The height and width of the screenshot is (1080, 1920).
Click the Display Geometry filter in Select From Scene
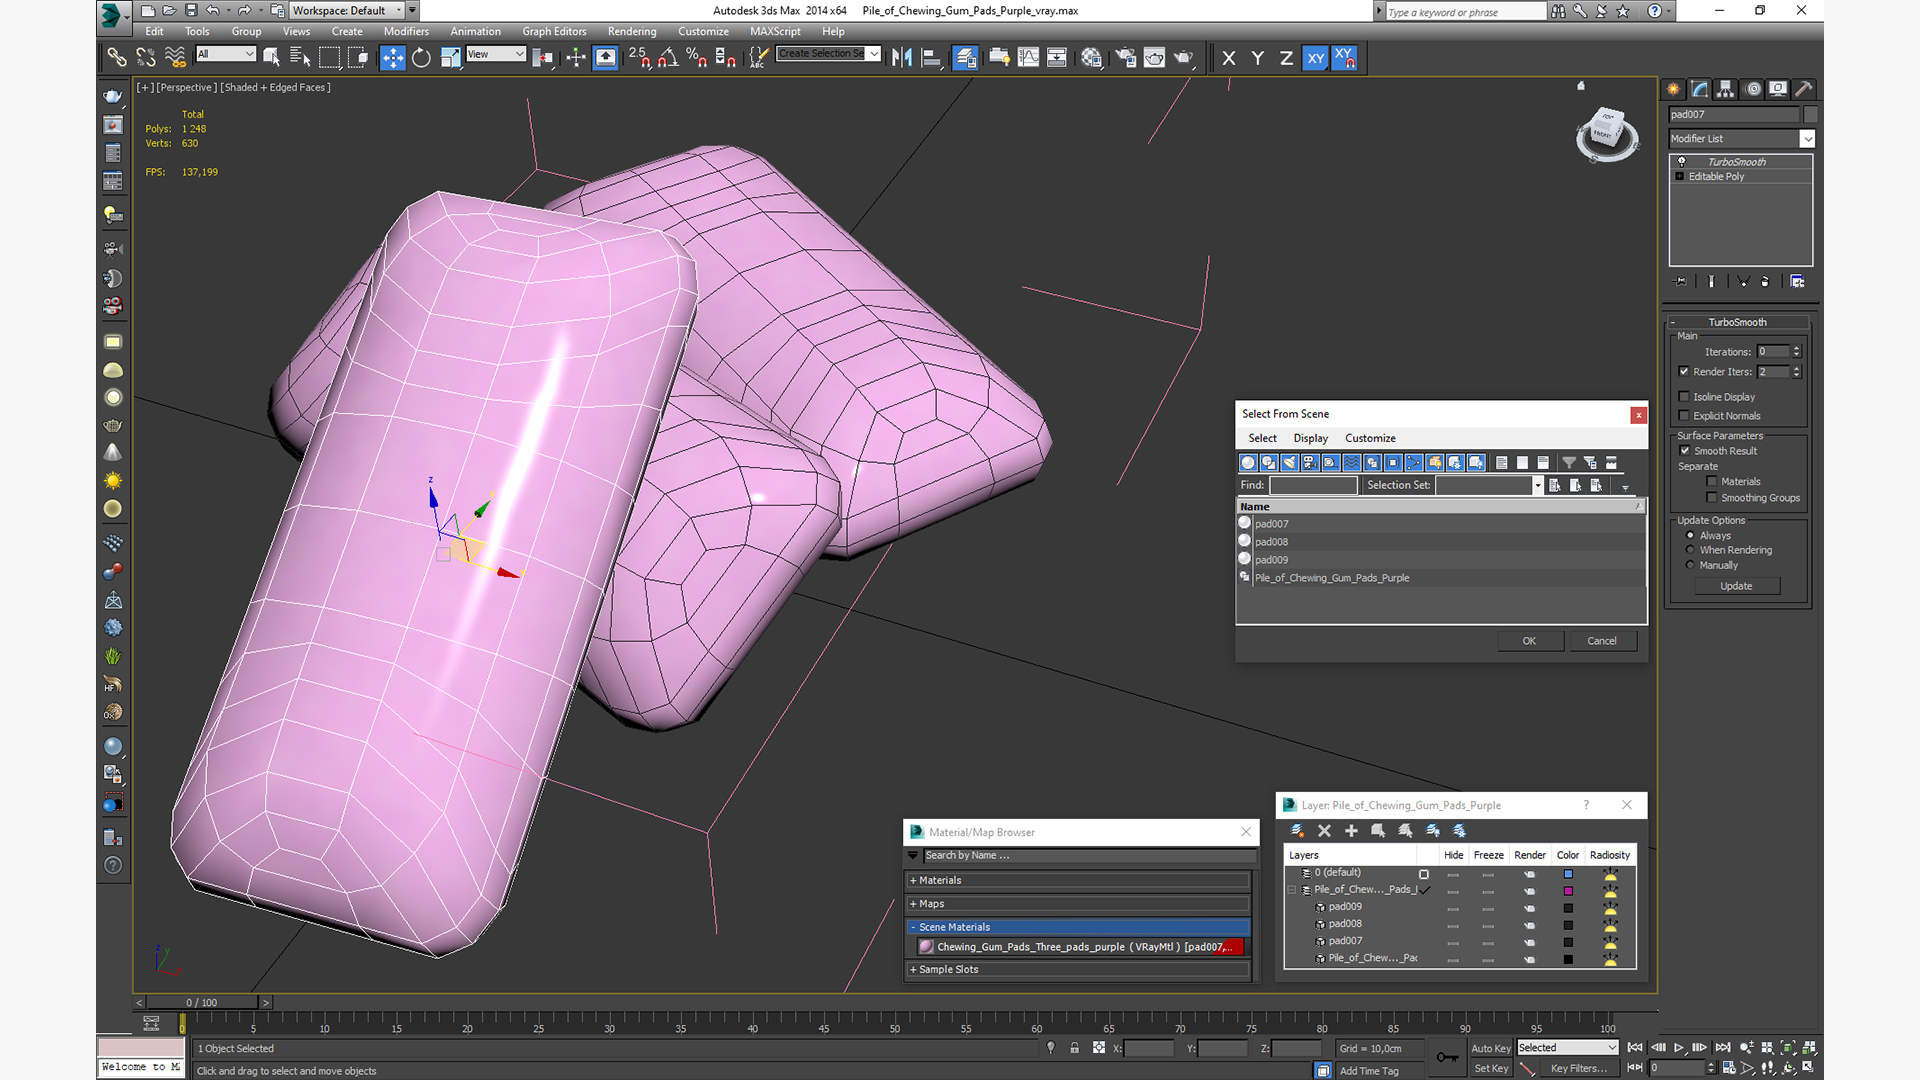coord(1248,463)
